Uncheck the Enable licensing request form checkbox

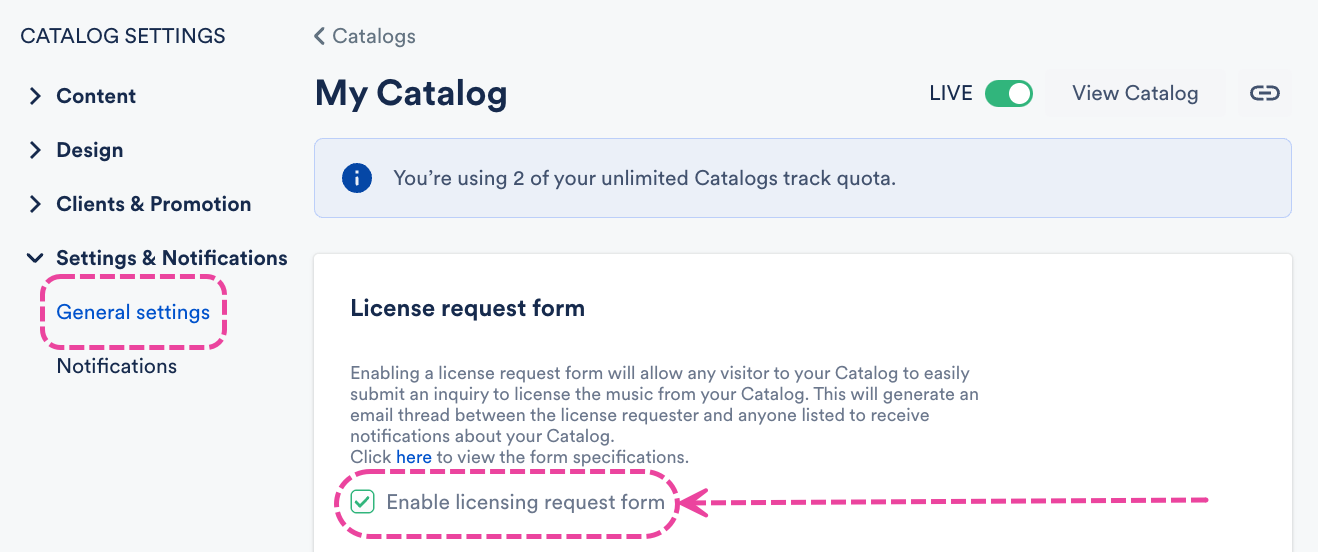pyautogui.click(x=363, y=502)
